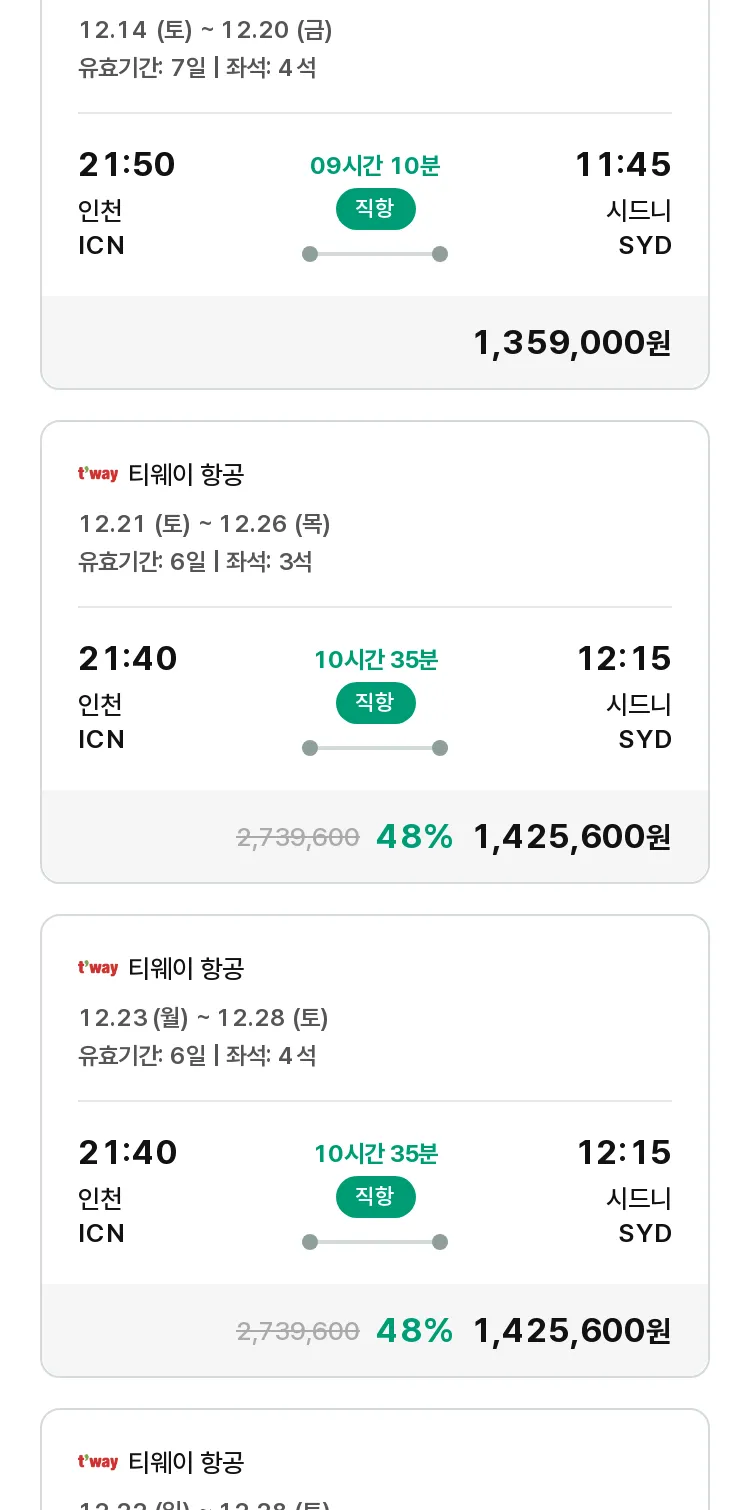Click 11:45 arrival time at 시드니 SYD
The width and height of the screenshot is (750, 1510).
tap(623, 165)
